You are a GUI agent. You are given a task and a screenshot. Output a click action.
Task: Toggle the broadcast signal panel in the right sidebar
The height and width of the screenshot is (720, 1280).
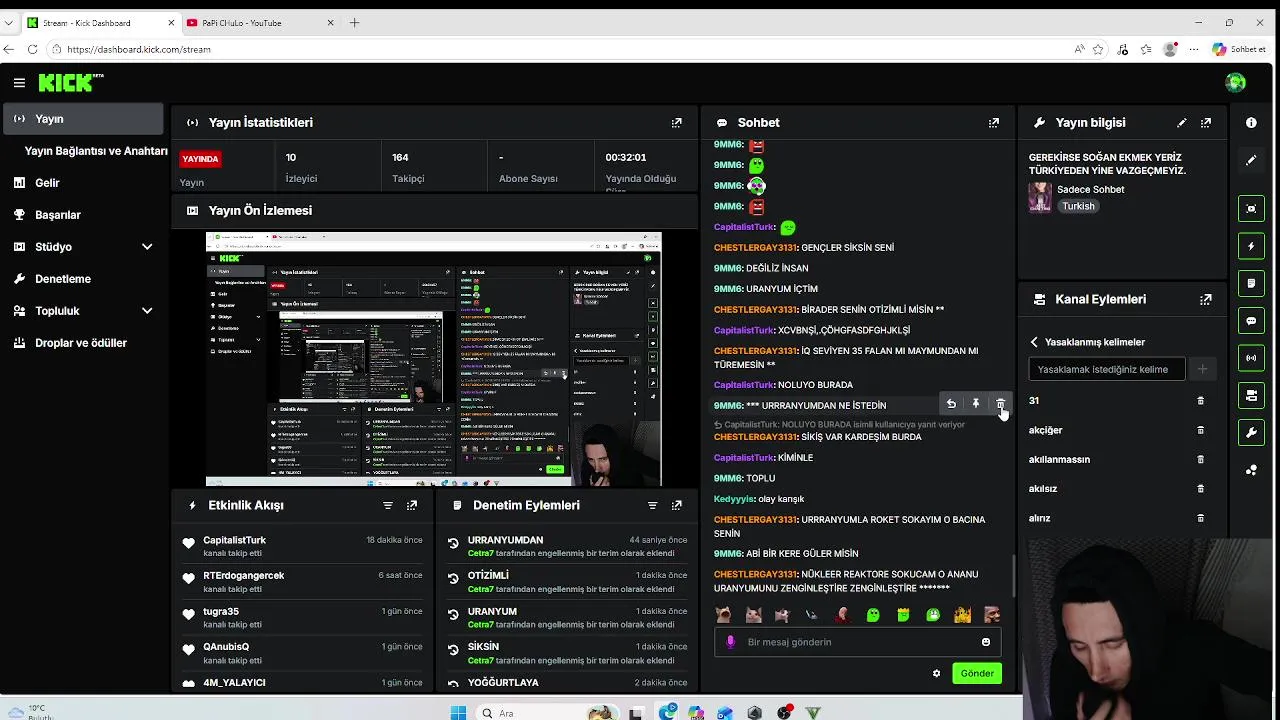[1251, 358]
